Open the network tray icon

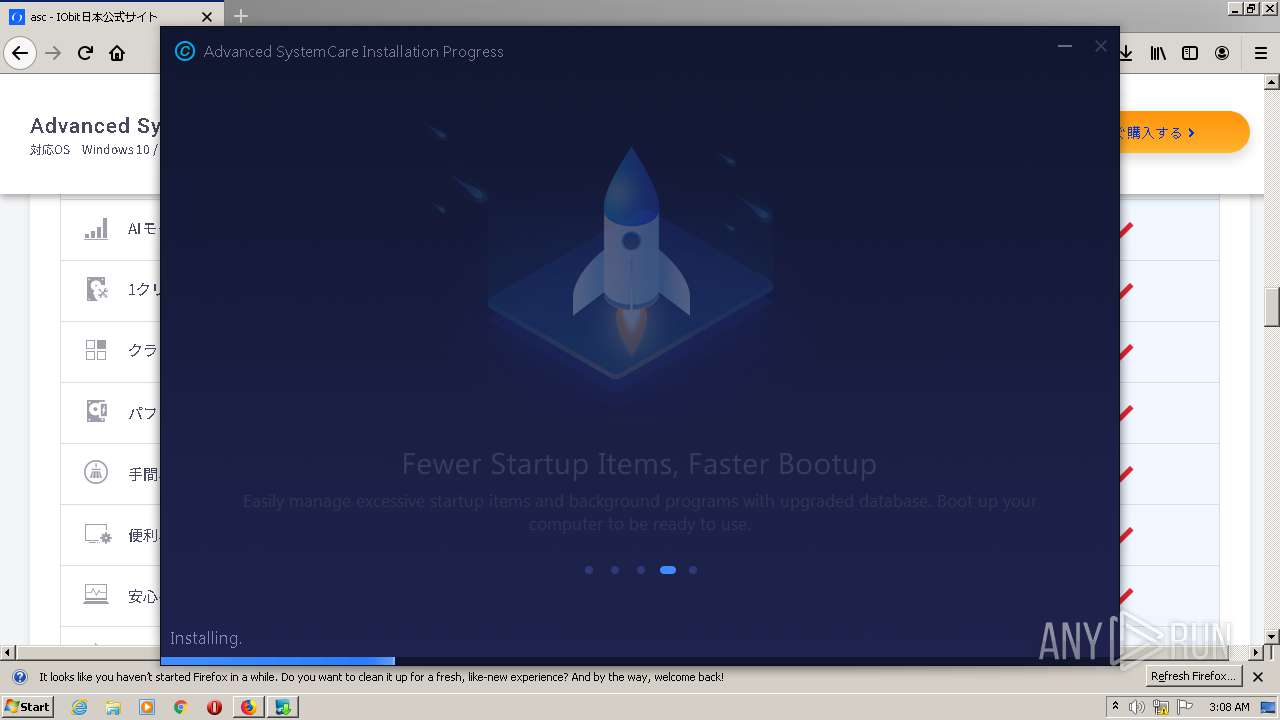1161,707
